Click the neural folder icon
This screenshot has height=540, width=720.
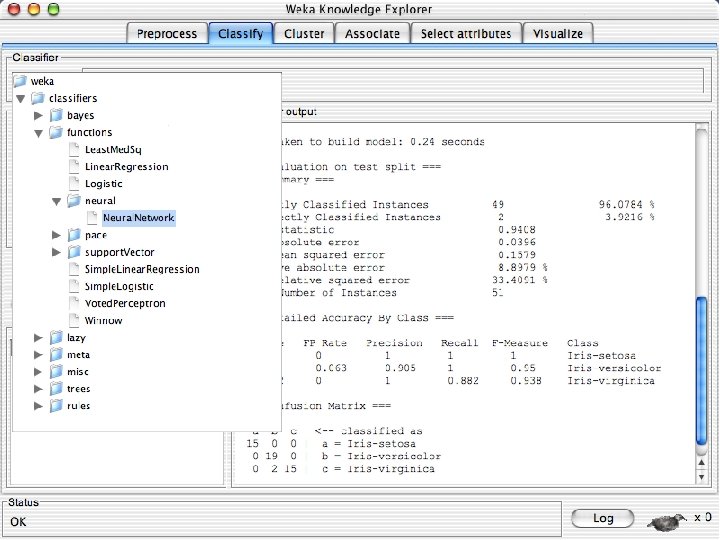74,201
